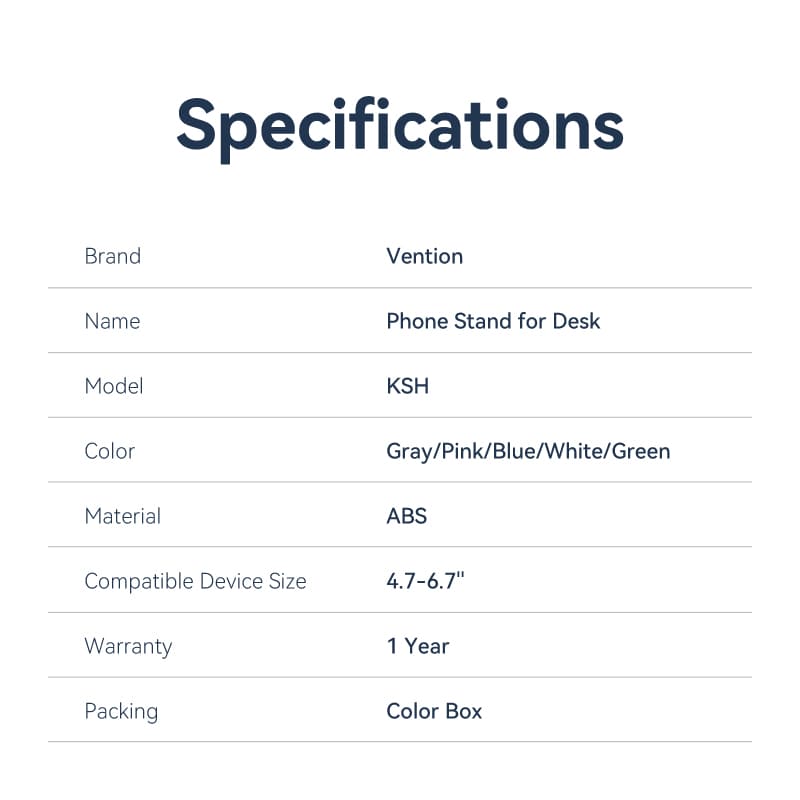
Task: Click the 1 Year warranty value
Action: (417, 646)
